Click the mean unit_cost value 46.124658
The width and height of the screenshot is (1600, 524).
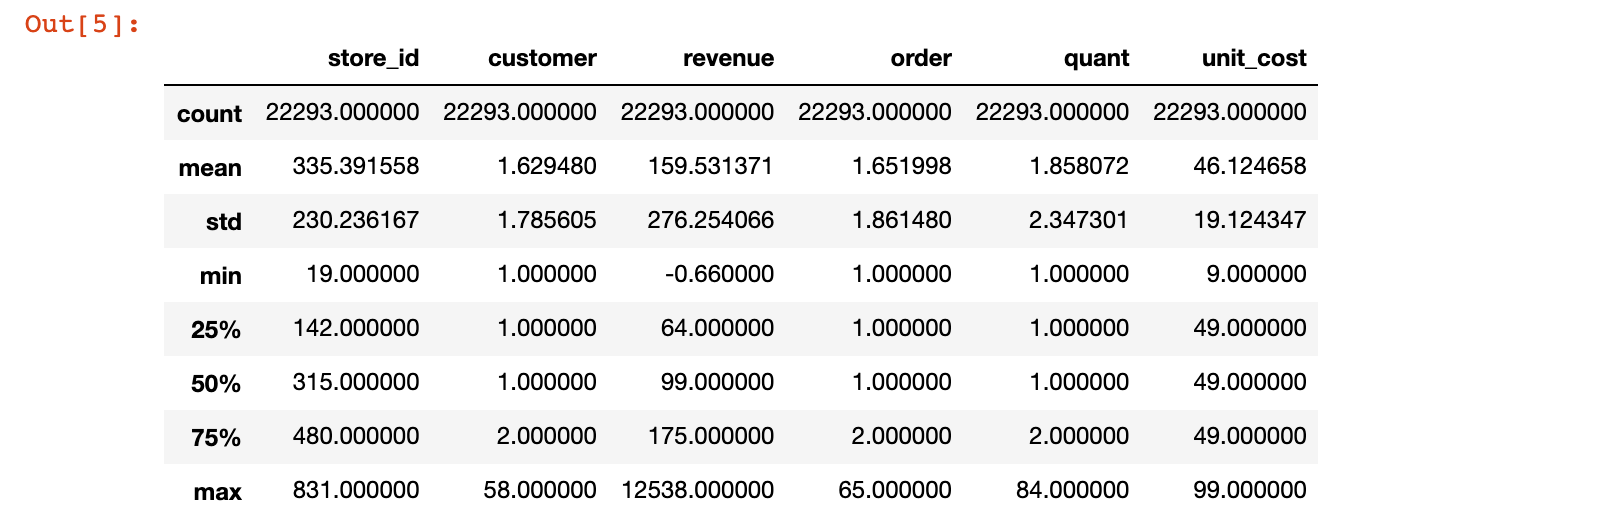click(x=1250, y=166)
